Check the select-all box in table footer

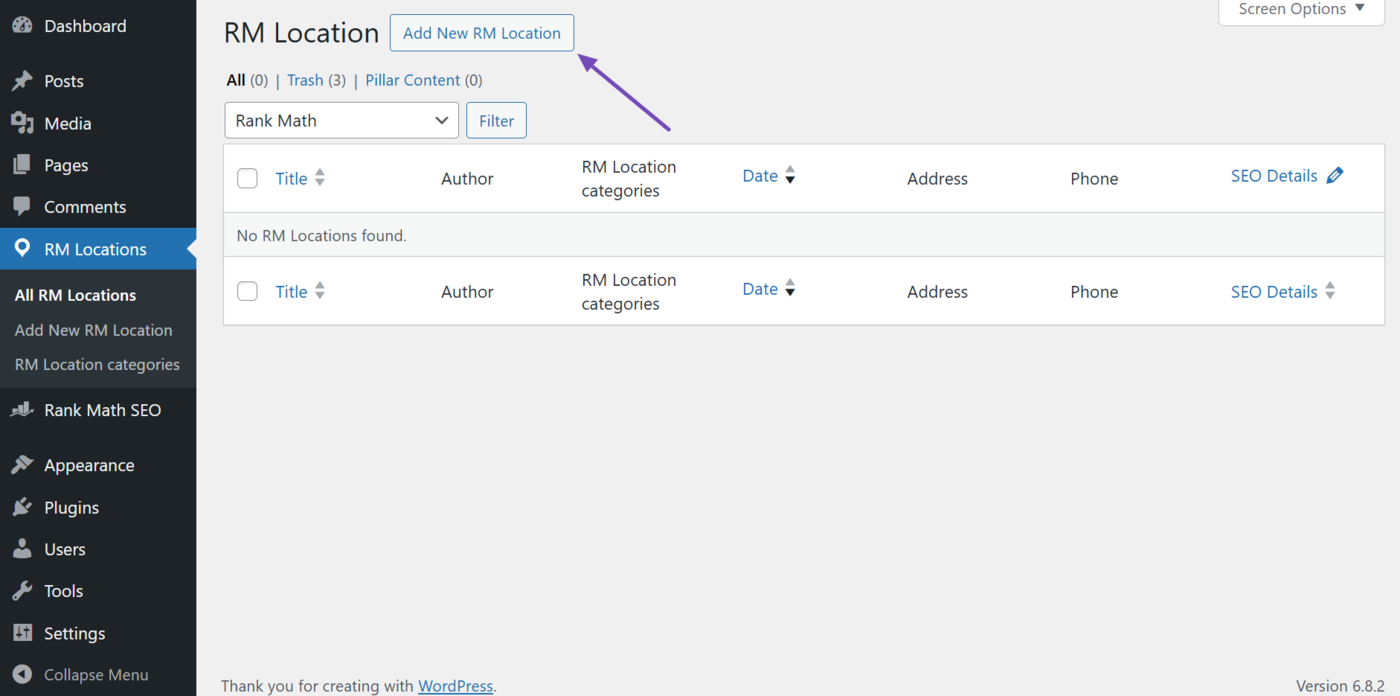pos(247,291)
